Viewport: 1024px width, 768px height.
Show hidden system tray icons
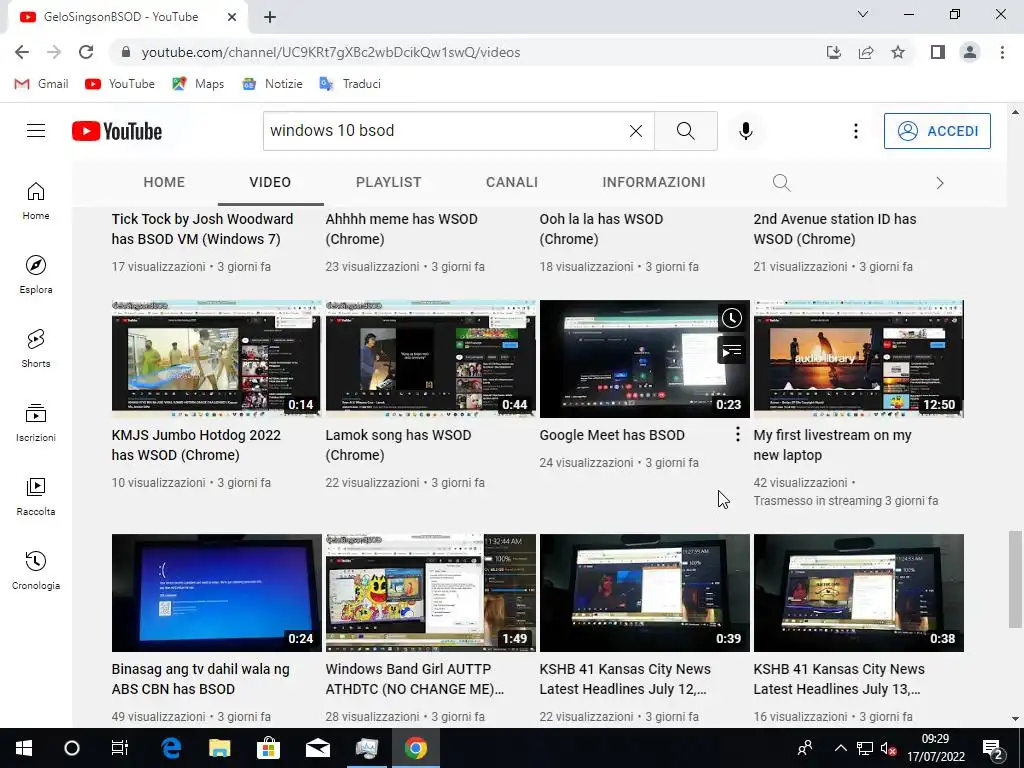click(x=840, y=748)
